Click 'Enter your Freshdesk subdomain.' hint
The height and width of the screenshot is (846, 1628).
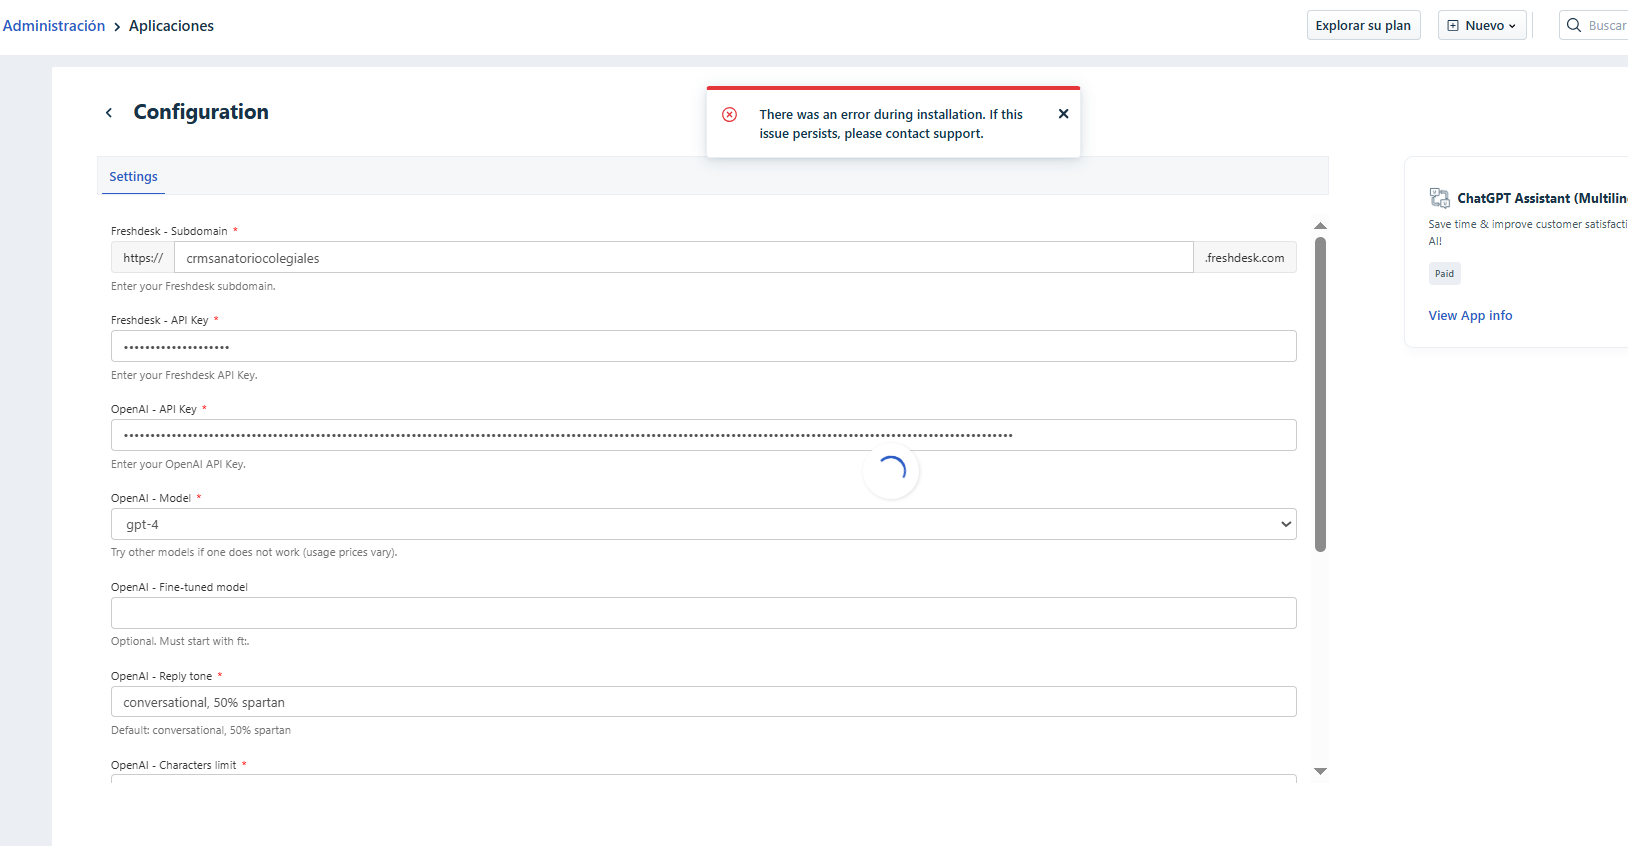click(x=193, y=286)
